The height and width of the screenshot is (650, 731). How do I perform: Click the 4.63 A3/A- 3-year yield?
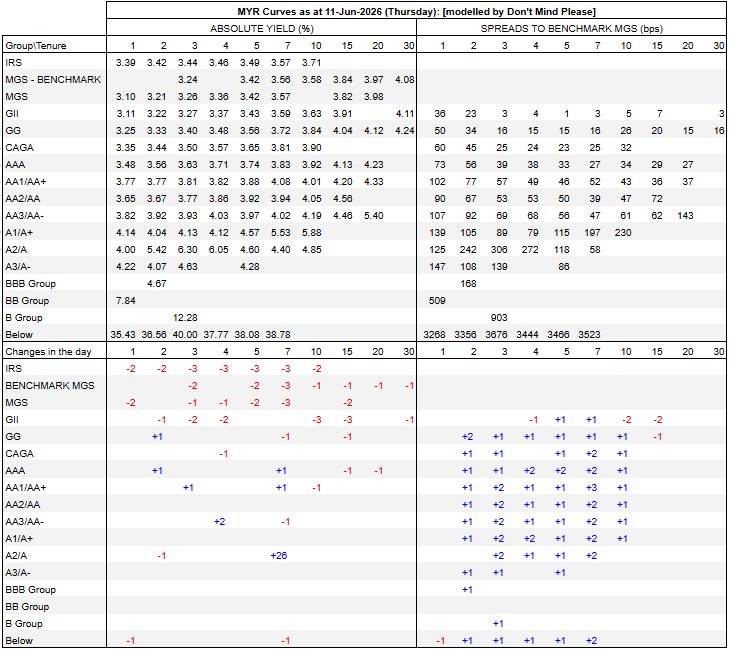[187, 267]
